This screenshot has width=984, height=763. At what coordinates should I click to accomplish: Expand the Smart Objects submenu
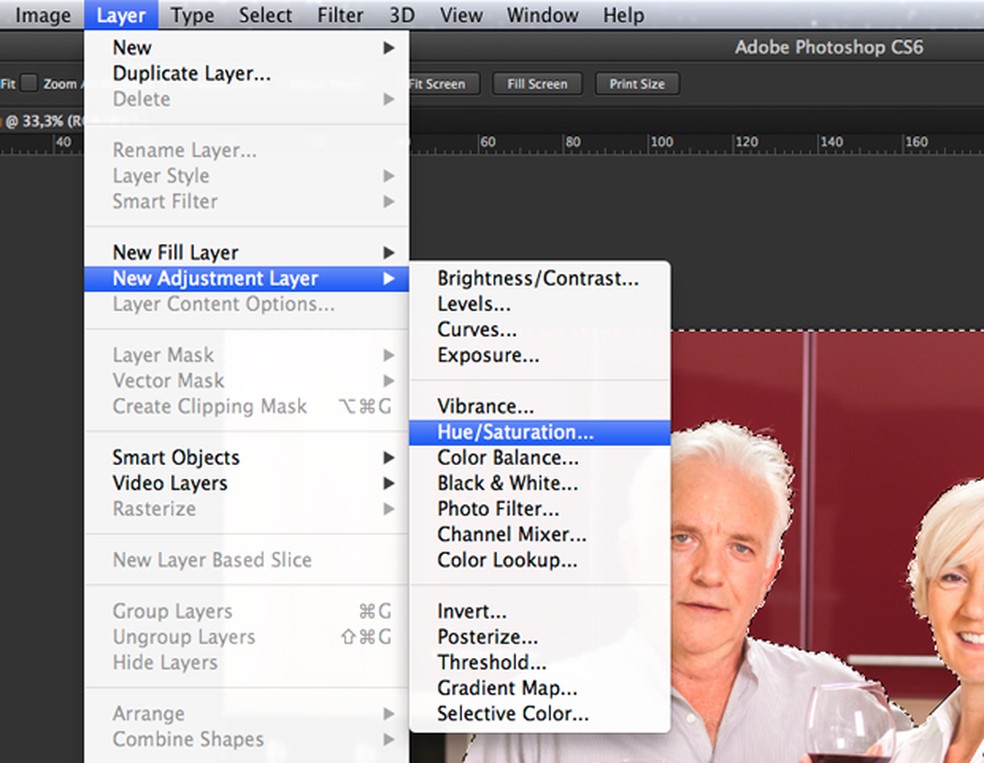click(x=247, y=457)
